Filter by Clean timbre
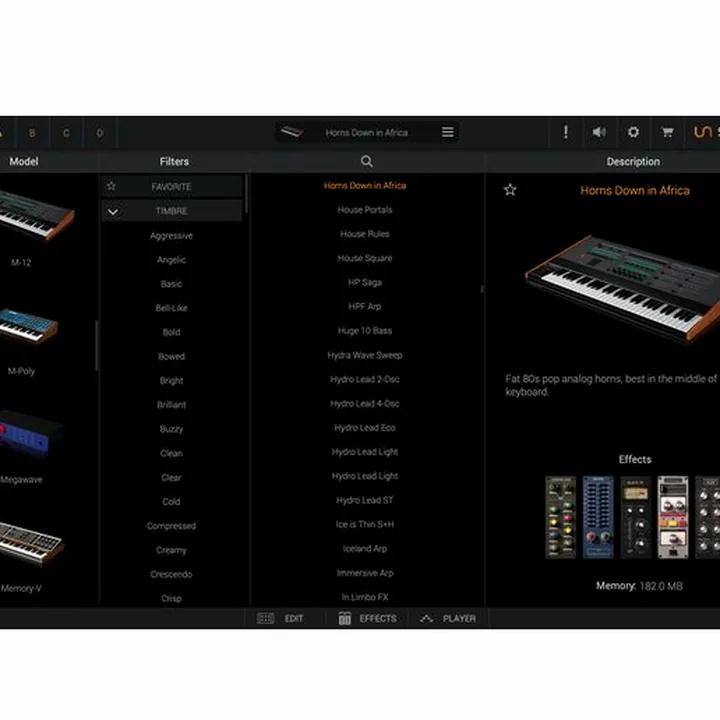Image resolution: width=720 pixels, height=720 pixels. [171, 453]
